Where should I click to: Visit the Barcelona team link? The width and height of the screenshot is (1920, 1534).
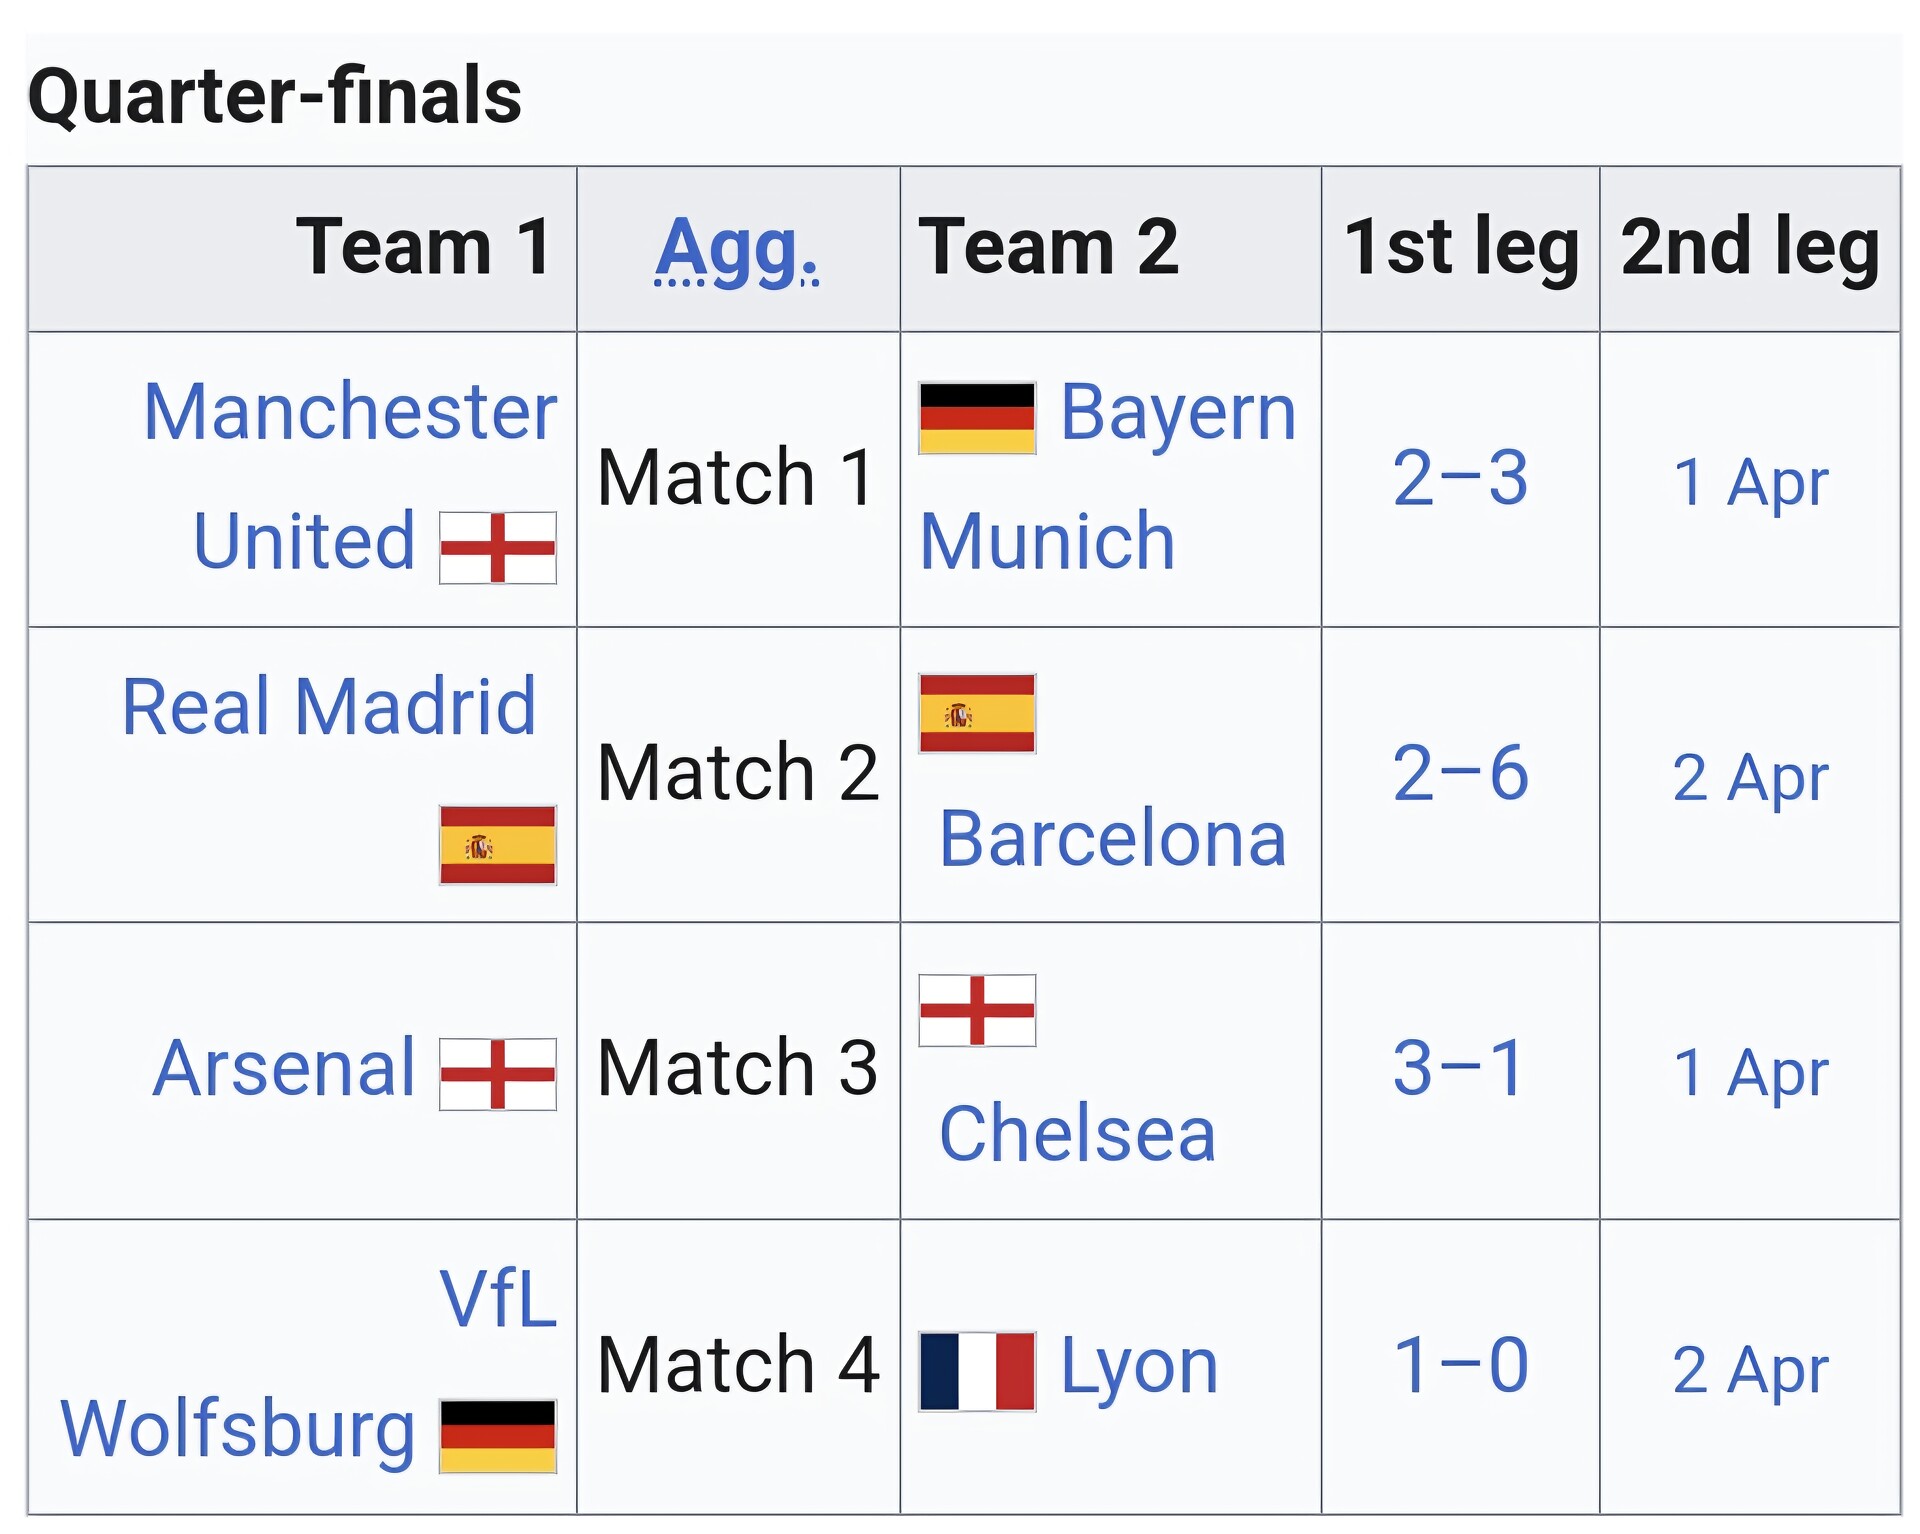click(1112, 838)
